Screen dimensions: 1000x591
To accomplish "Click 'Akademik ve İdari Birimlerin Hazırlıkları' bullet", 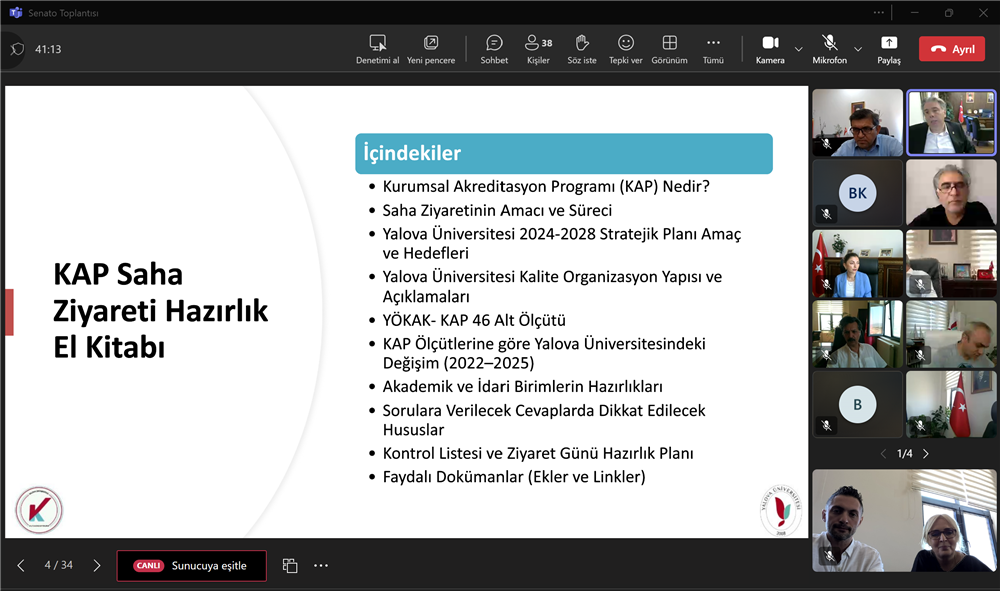I will pyautogui.click(x=522, y=386).
